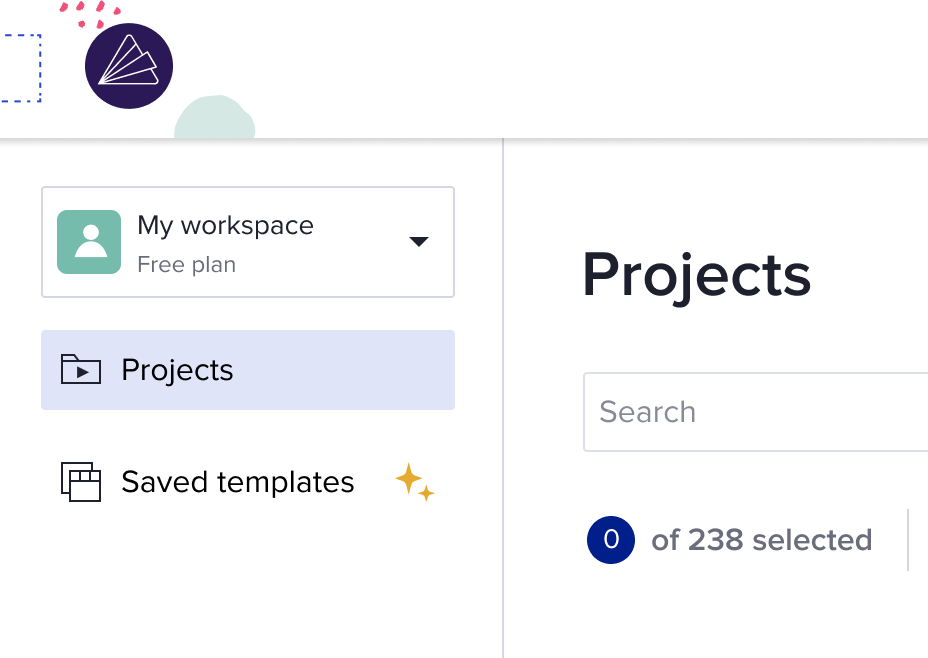Click the green workspace avatar icon
The height and width of the screenshot is (658, 928).
[x=89, y=242]
